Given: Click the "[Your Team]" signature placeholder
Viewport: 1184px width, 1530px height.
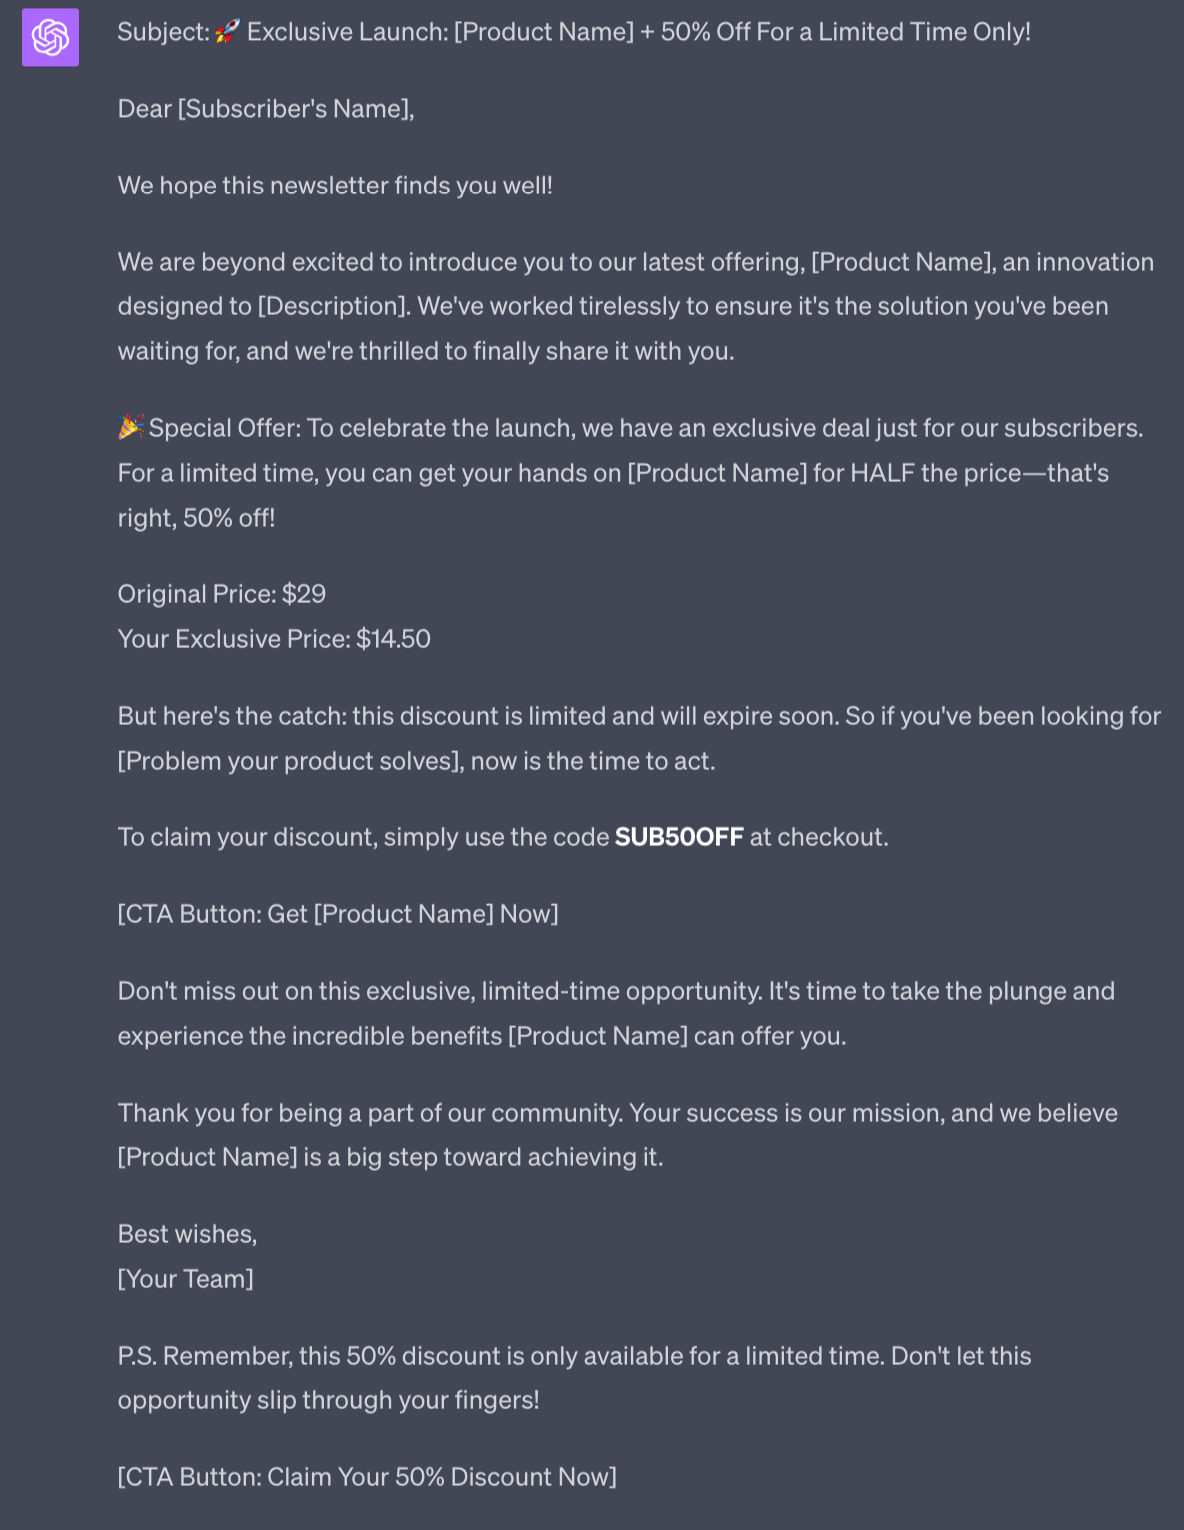Looking at the screenshot, I should [186, 1279].
